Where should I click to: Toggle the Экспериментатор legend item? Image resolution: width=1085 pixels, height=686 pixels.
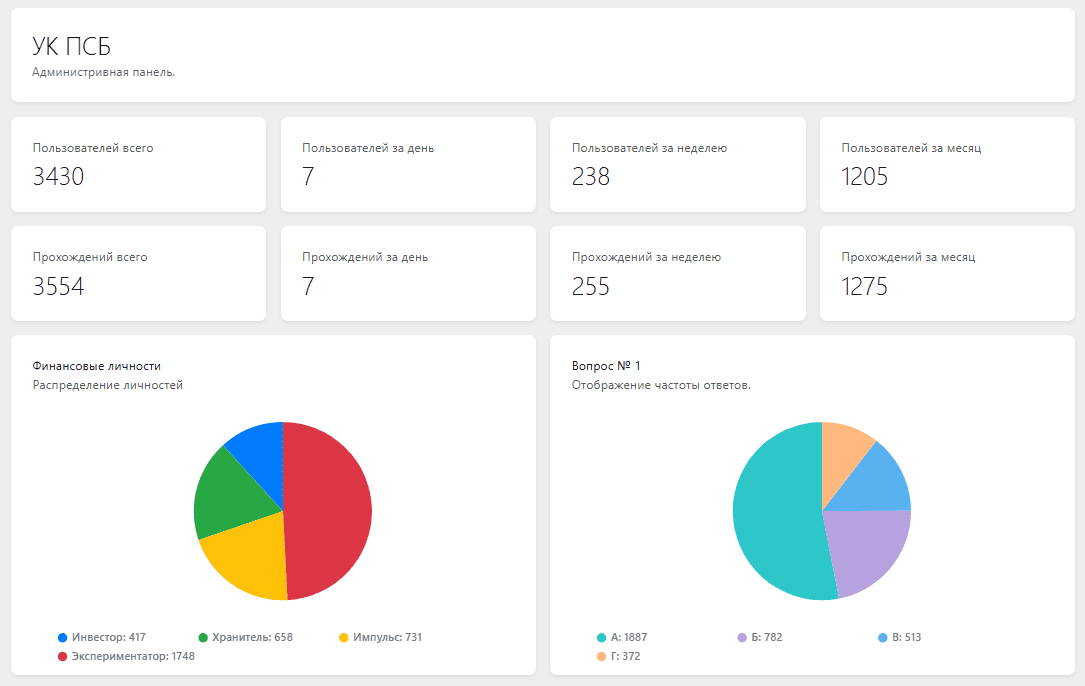pyautogui.click(x=125, y=656)
